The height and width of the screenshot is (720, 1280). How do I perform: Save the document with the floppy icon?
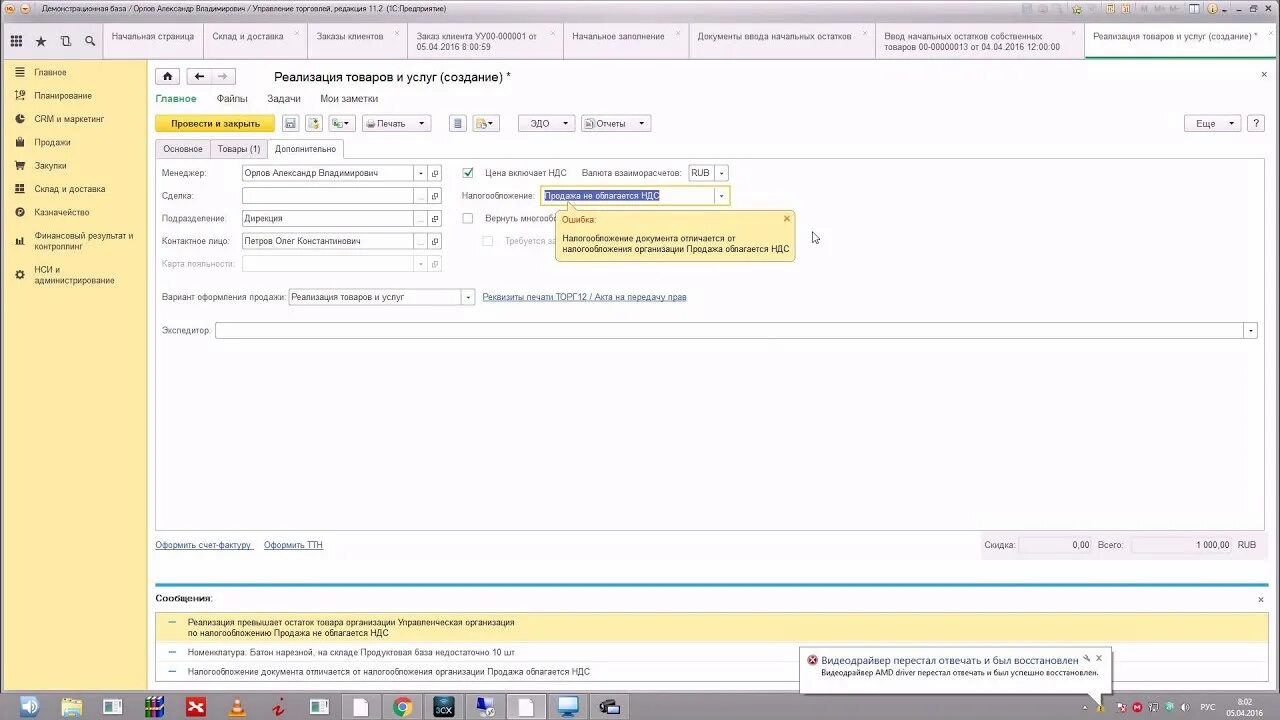(x=290, y=123)
